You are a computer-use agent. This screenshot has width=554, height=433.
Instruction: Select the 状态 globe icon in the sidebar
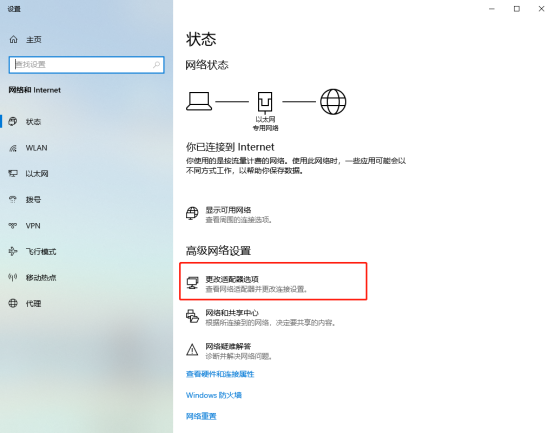(13, 121)
